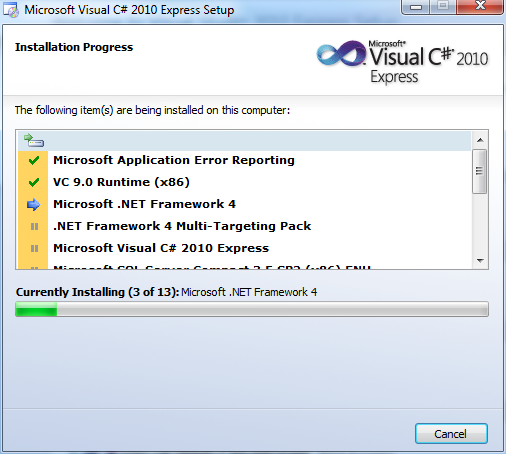506x454 pixels.
Task: Click the scroll up arrow of the items list
Action: (x=480, y=140)
